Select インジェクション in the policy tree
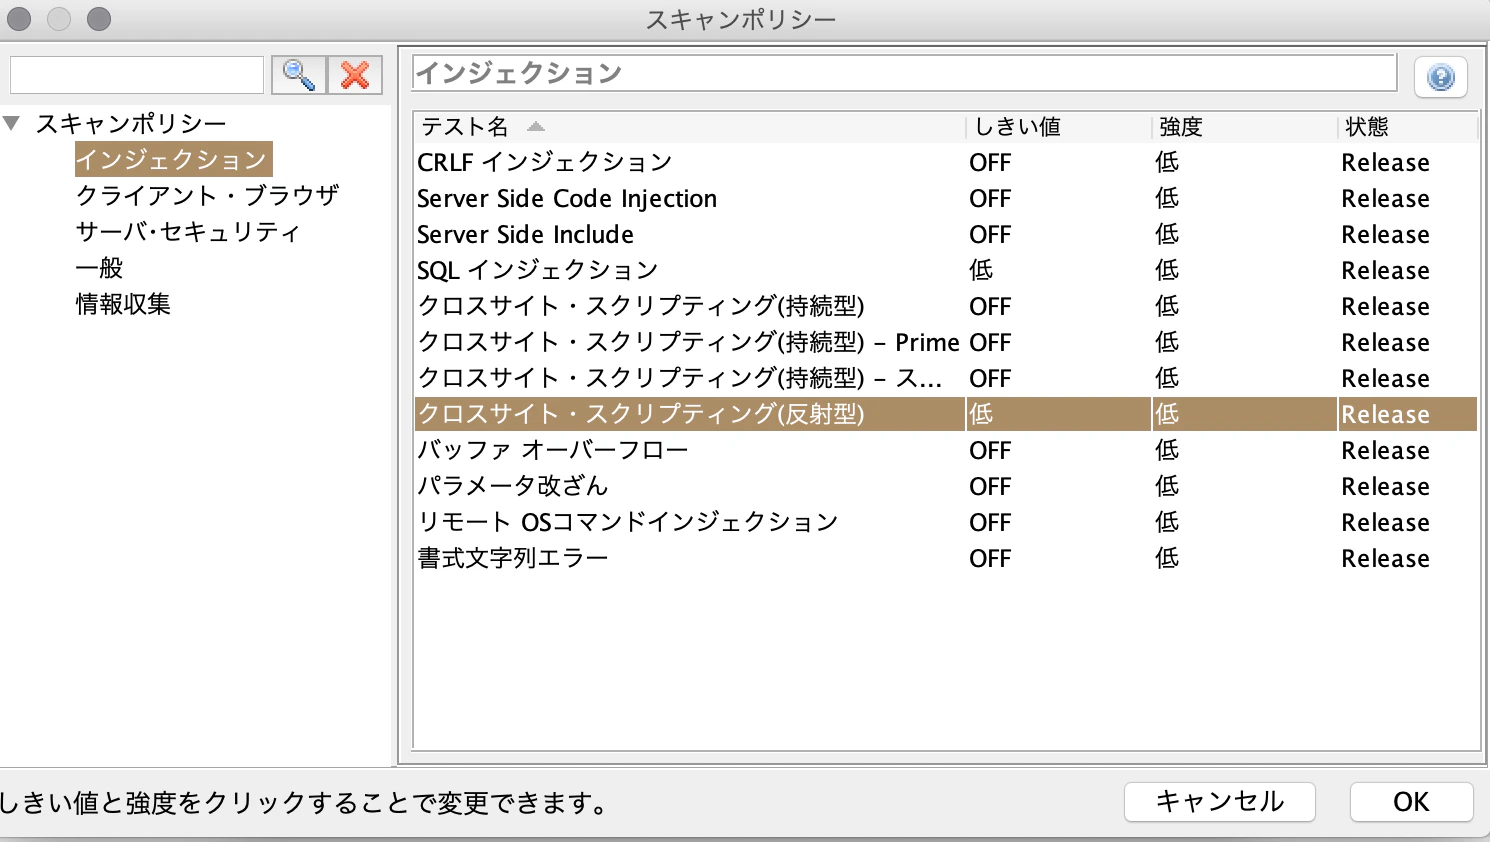The width and height of the screenshot is (1490, 842). click(x=173, y=160)
